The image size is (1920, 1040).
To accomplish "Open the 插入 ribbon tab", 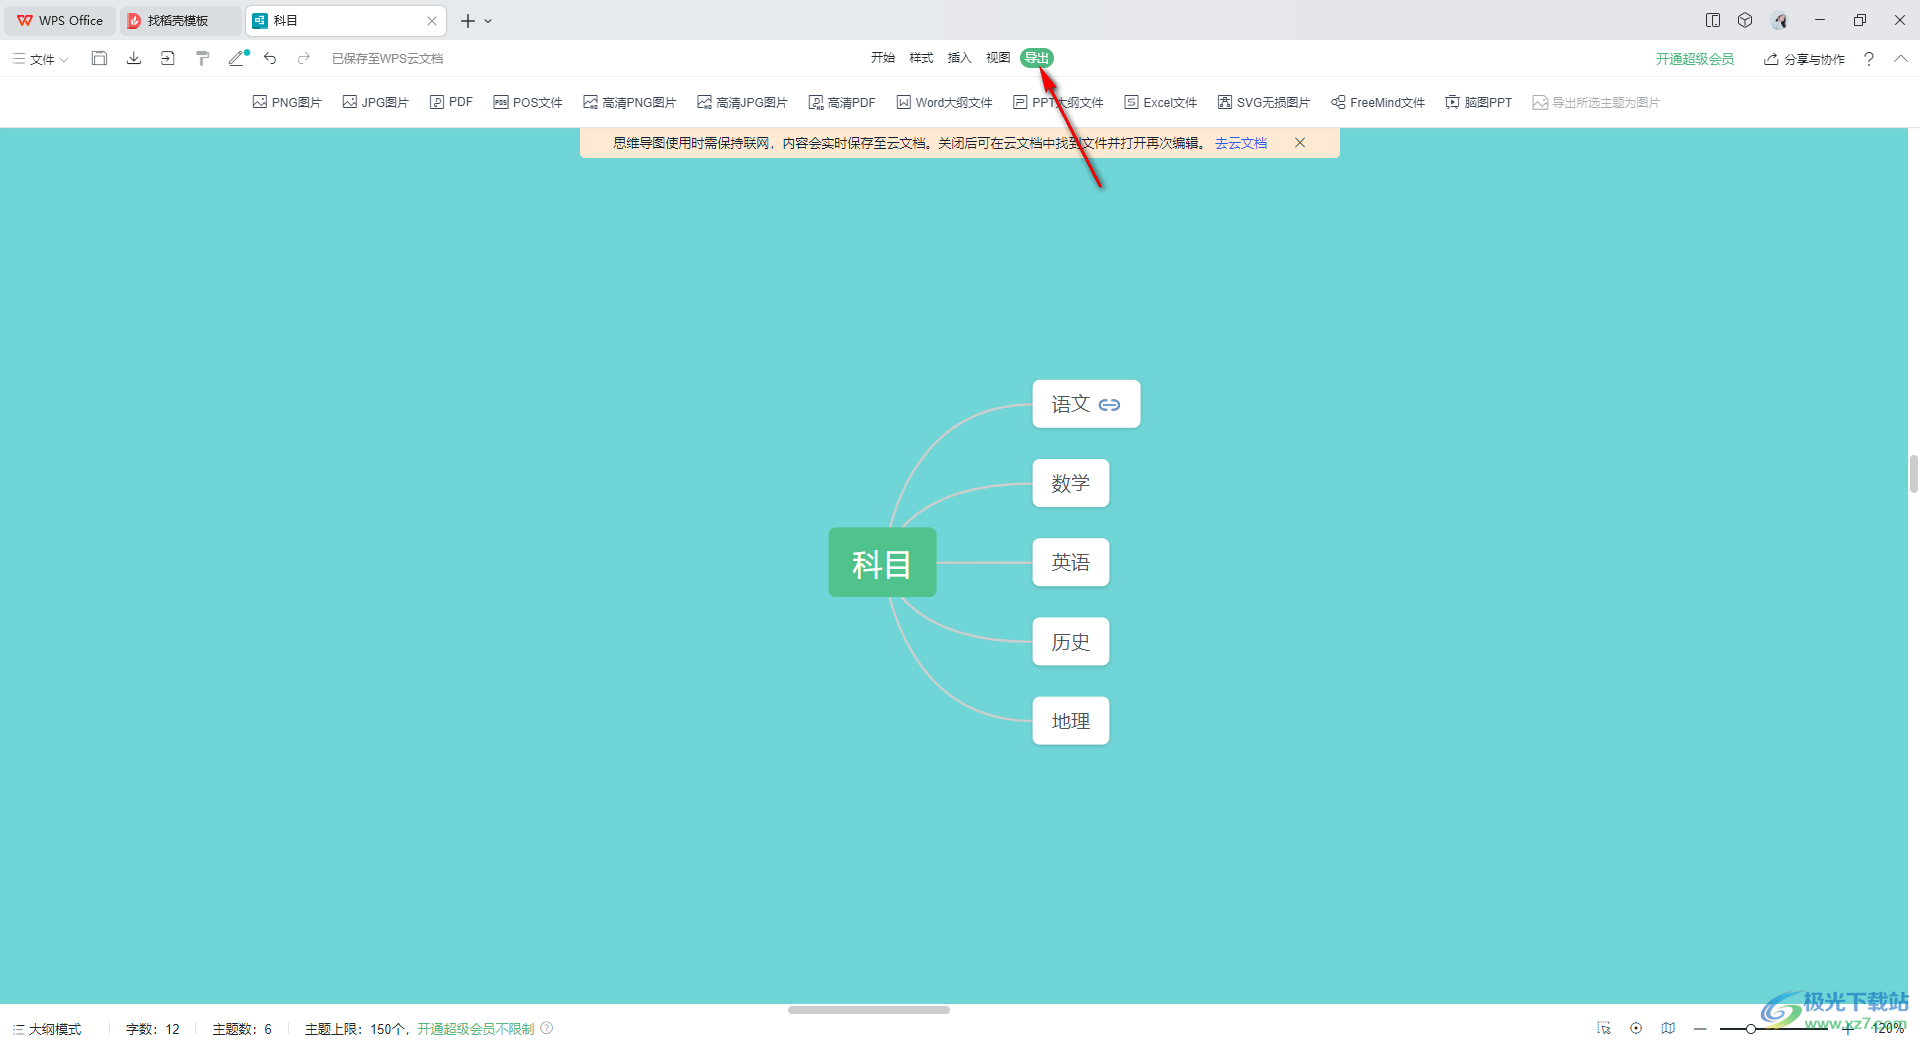I will tap(959, 58).
